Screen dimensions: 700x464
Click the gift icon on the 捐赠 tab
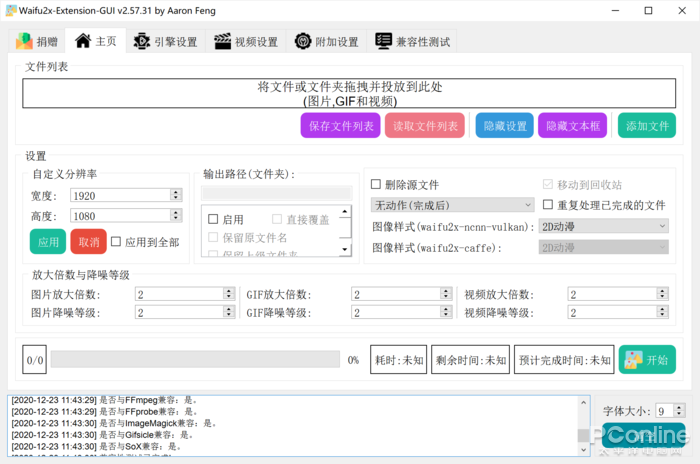click(24, 41)
